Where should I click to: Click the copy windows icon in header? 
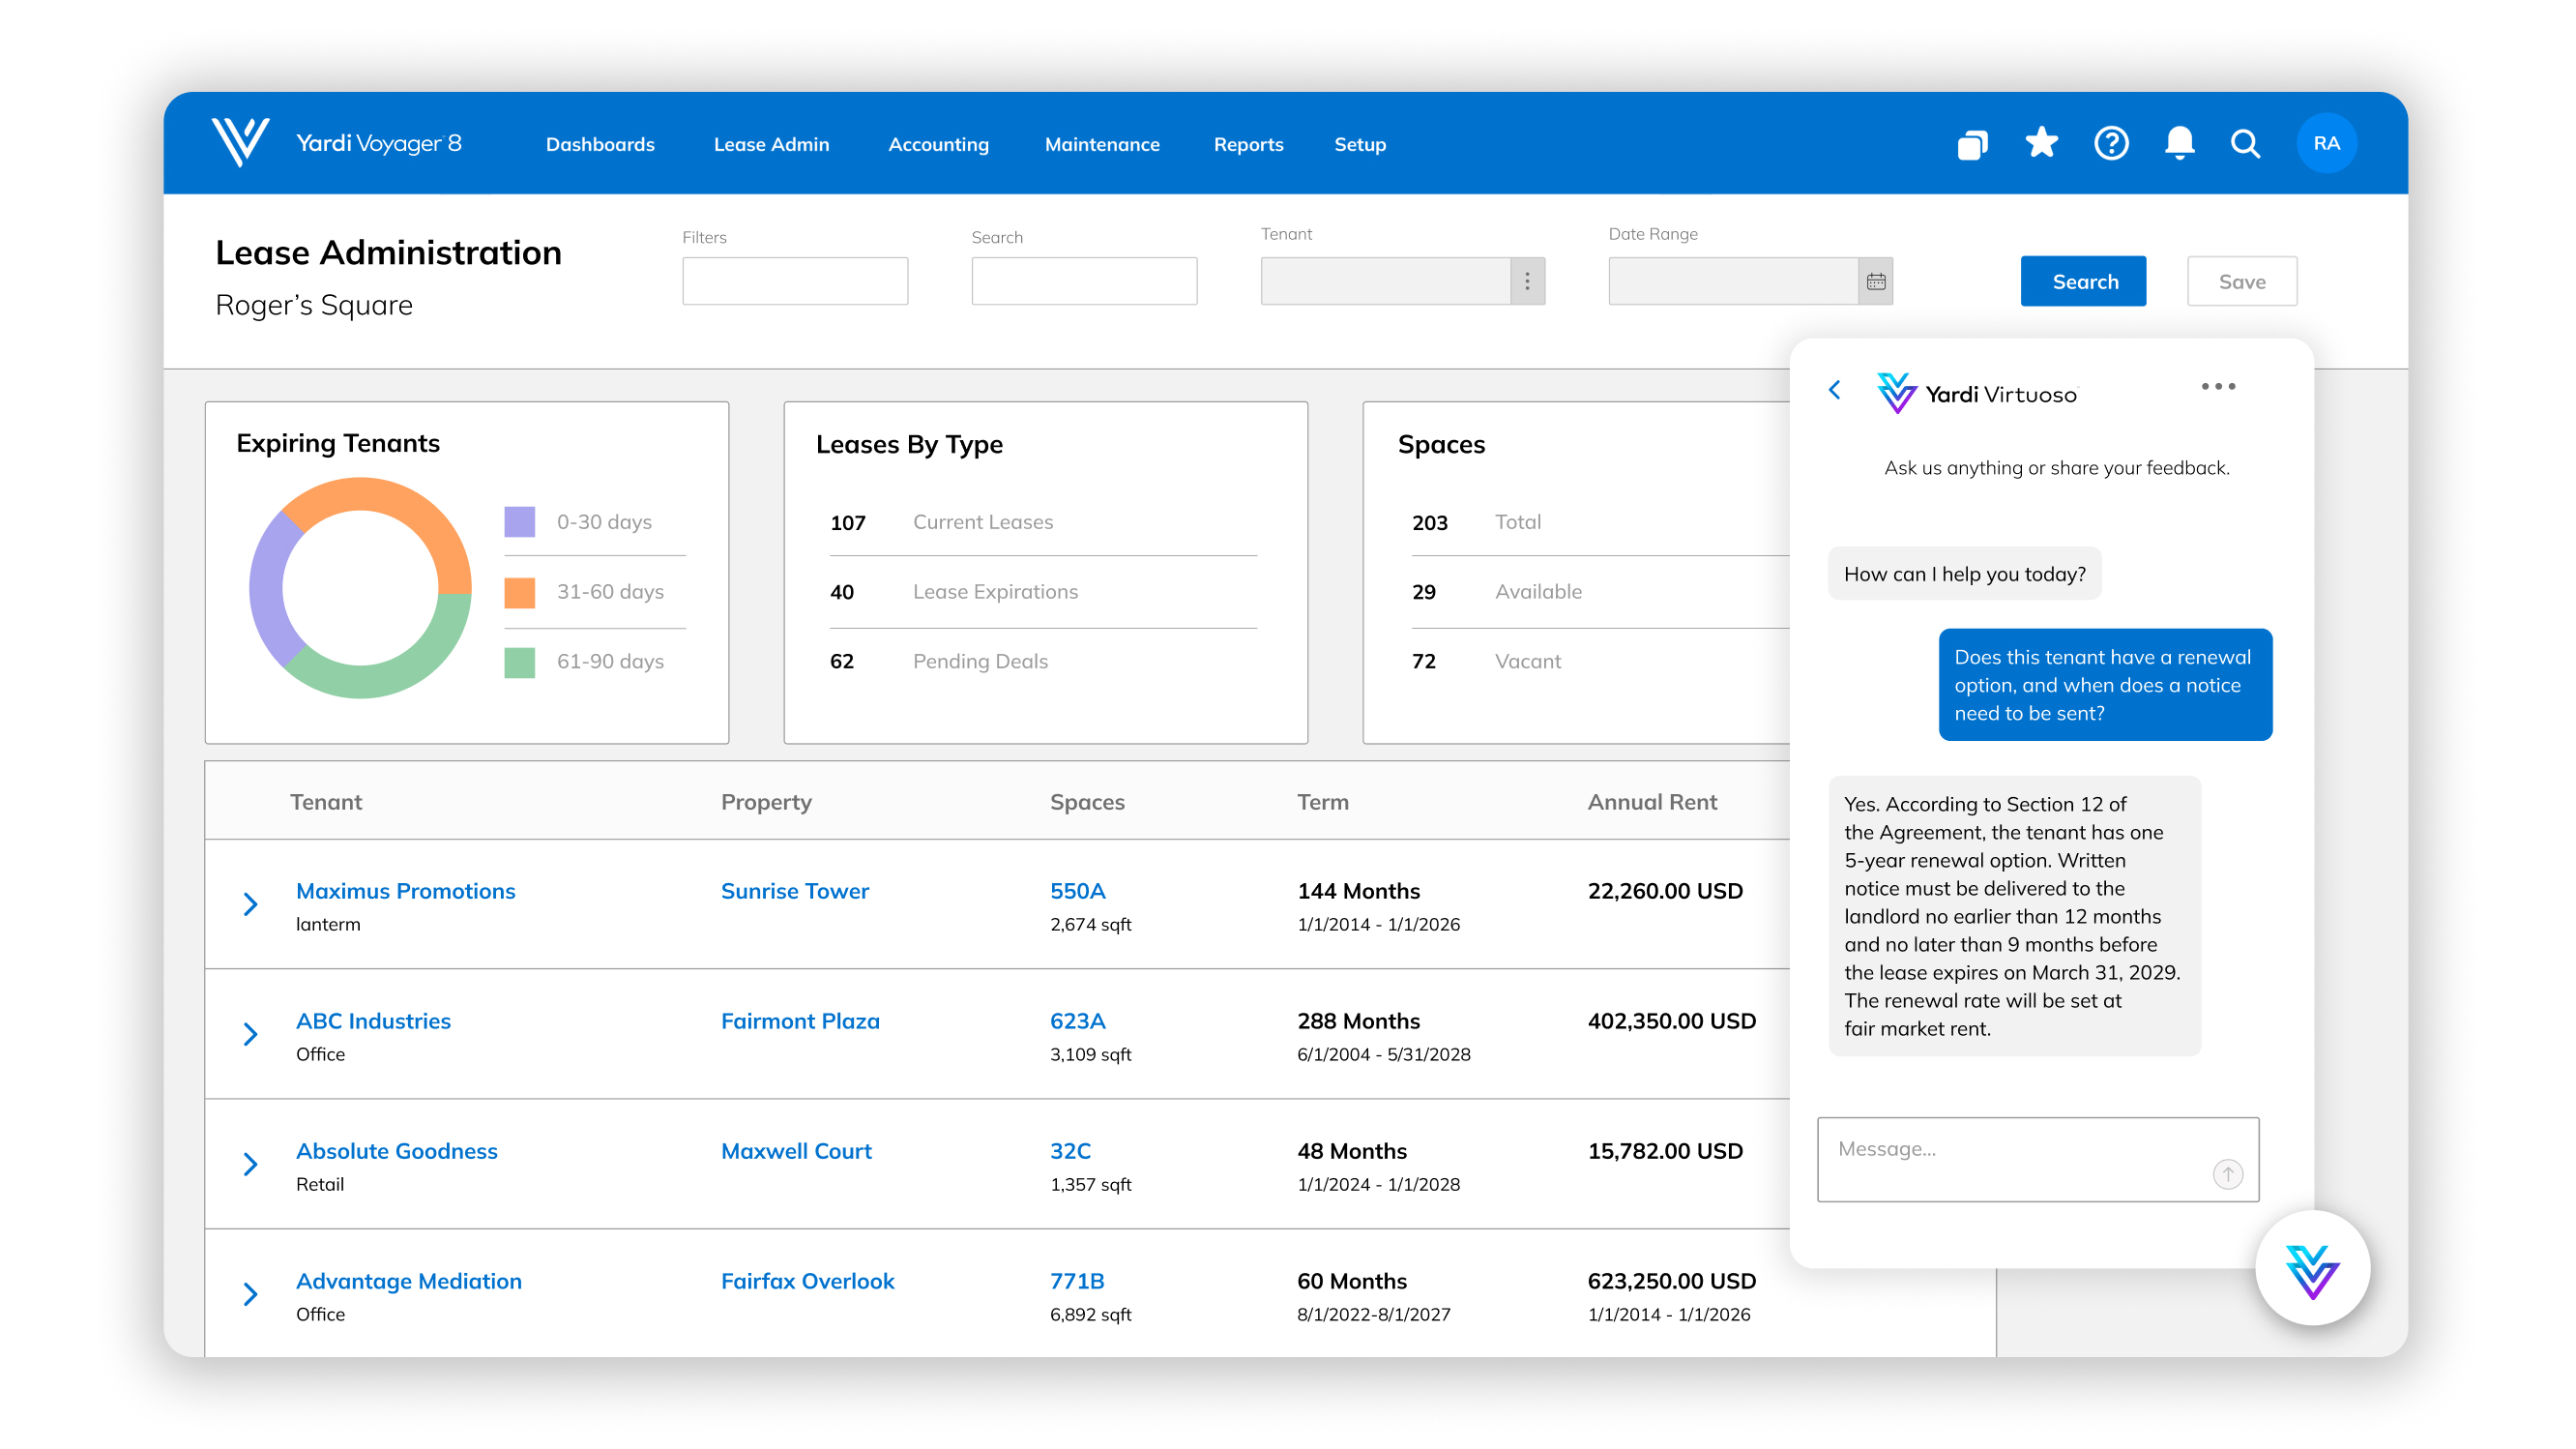[1972, 145]
